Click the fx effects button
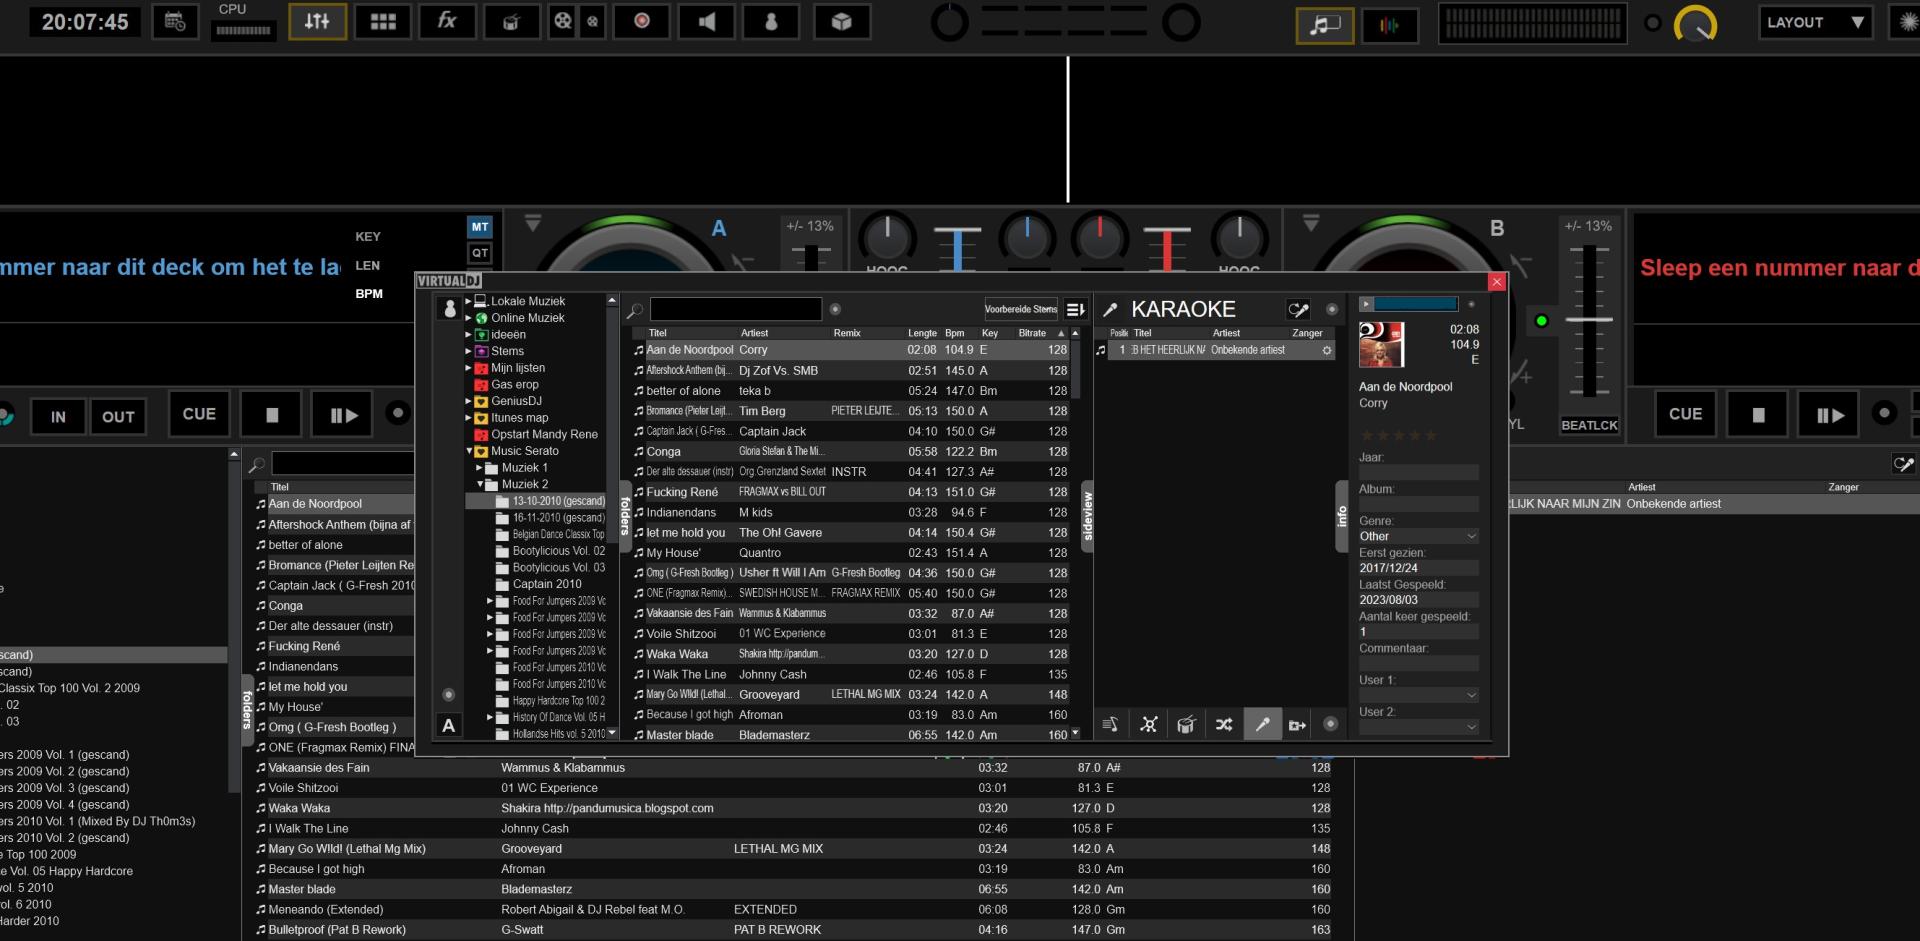The height and width of the screenshot is (941, 1920). pyautogui.click(x=447, y=22)
